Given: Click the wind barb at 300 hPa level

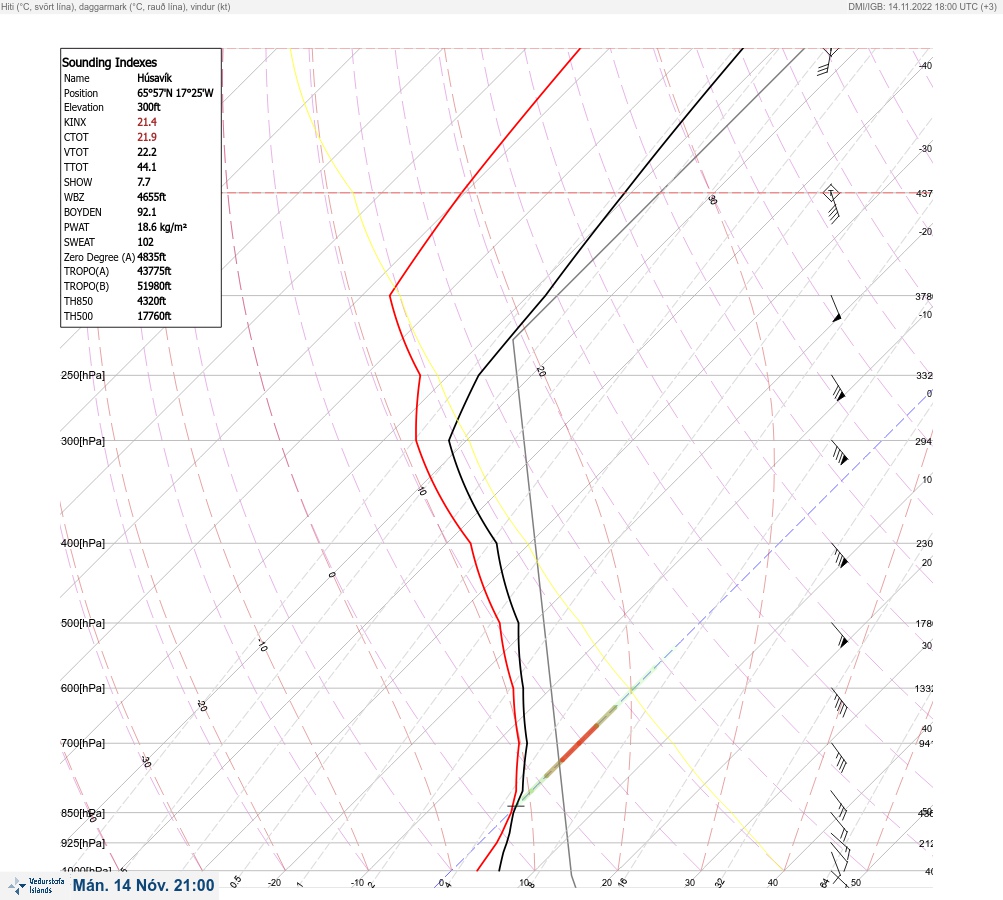Looking at the screenshot, I should tap(839, 452).
